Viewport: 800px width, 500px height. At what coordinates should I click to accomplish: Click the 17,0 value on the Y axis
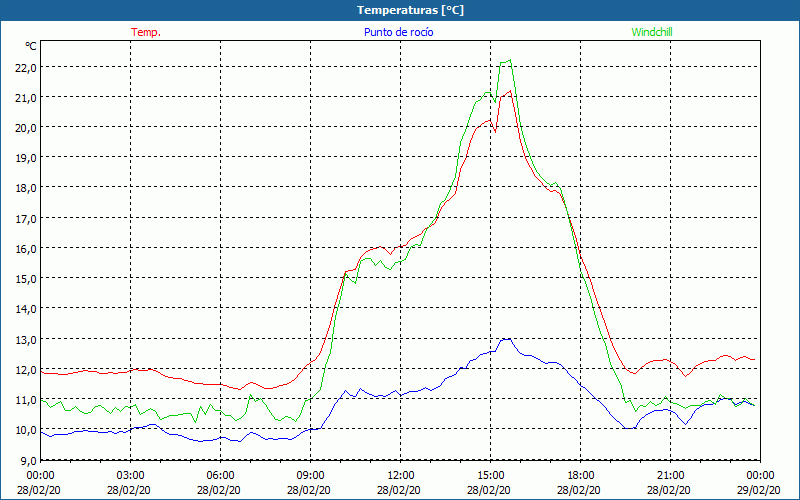[x=26, y=219]
